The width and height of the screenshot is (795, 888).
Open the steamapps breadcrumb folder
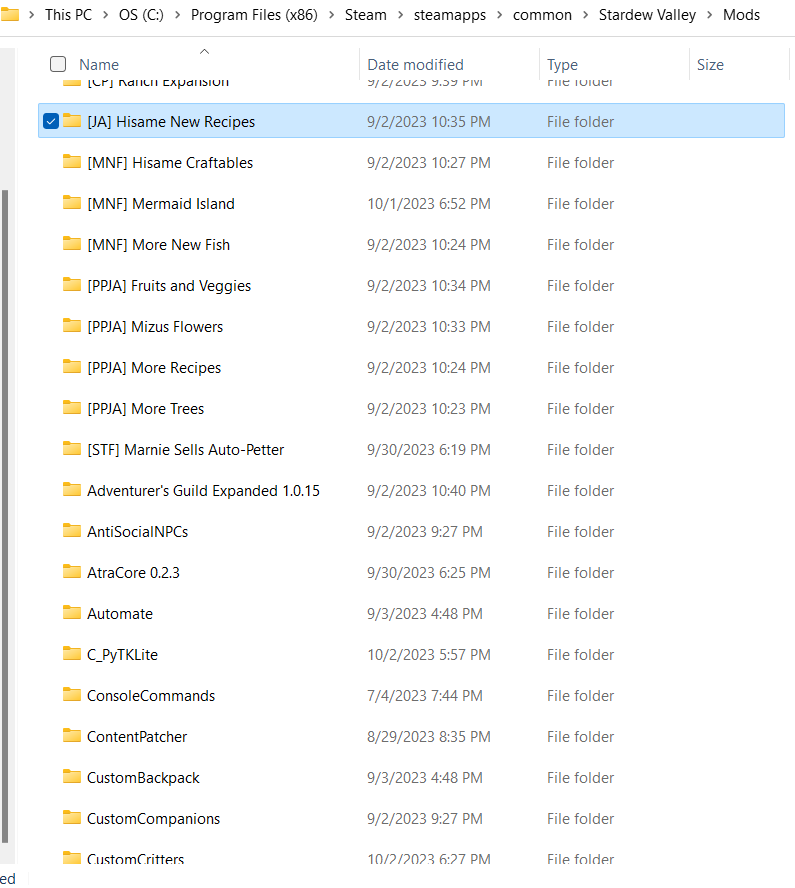[x=450, y=15]
